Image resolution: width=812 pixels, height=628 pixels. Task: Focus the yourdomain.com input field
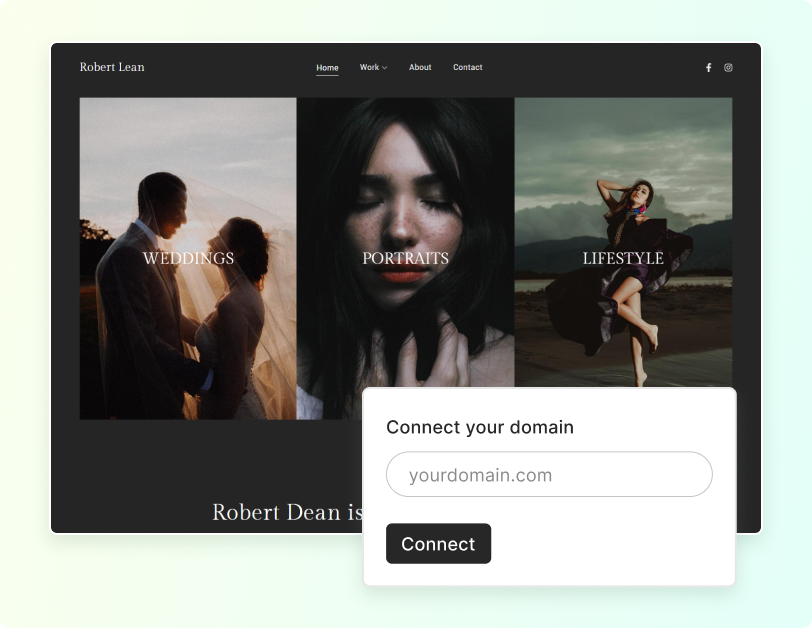pos(549,475)
